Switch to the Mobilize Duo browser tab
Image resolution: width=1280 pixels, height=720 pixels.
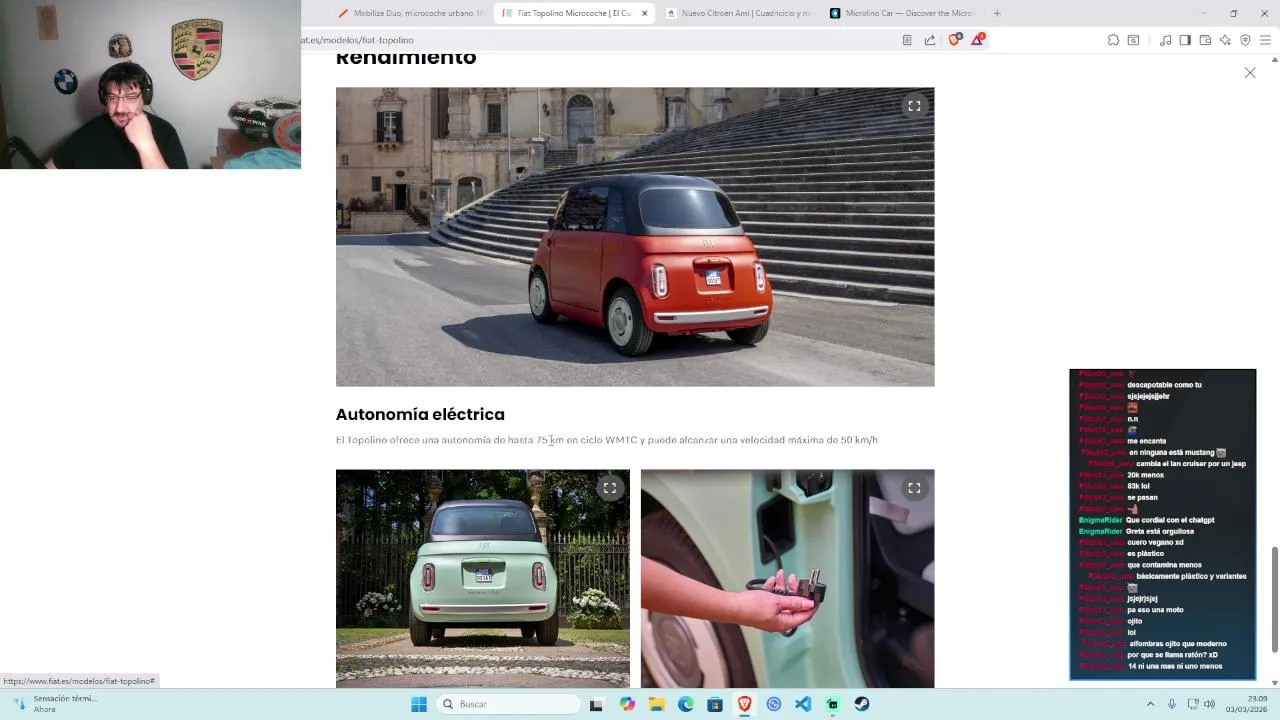click(410, 13)
